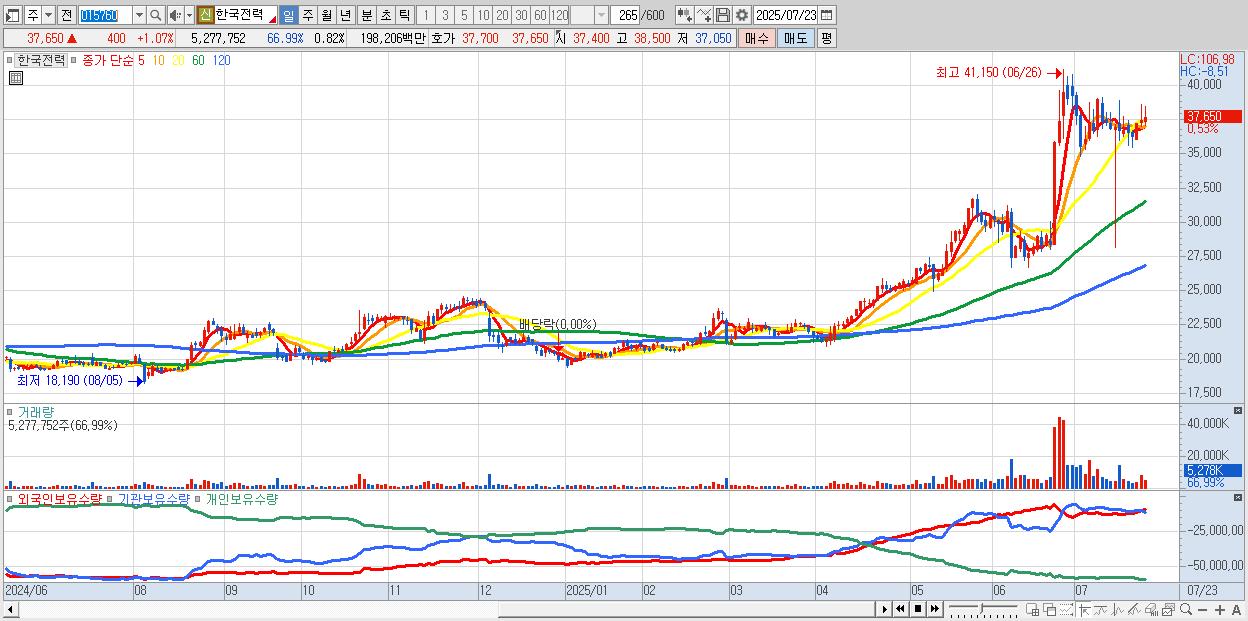Image resolution: width=1248 pixels, height=621 pixels.
Task: Click the chart image save icon
Action: click(1168, 610)
